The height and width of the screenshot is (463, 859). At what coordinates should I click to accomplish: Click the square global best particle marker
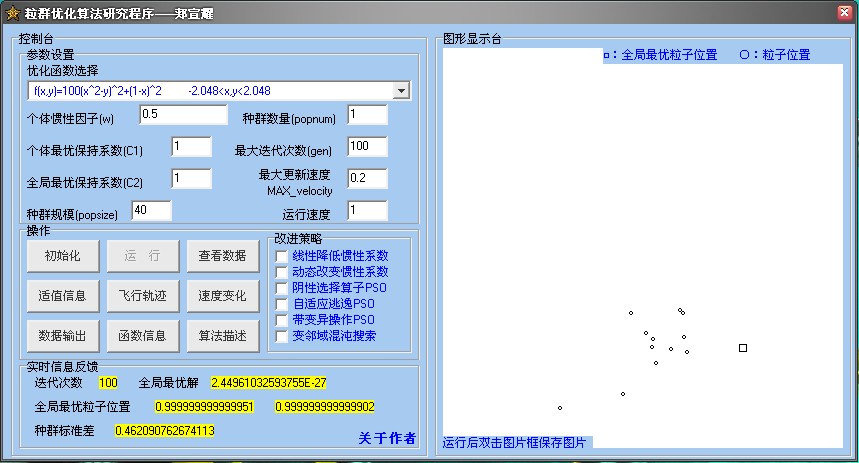click(743, 348)
